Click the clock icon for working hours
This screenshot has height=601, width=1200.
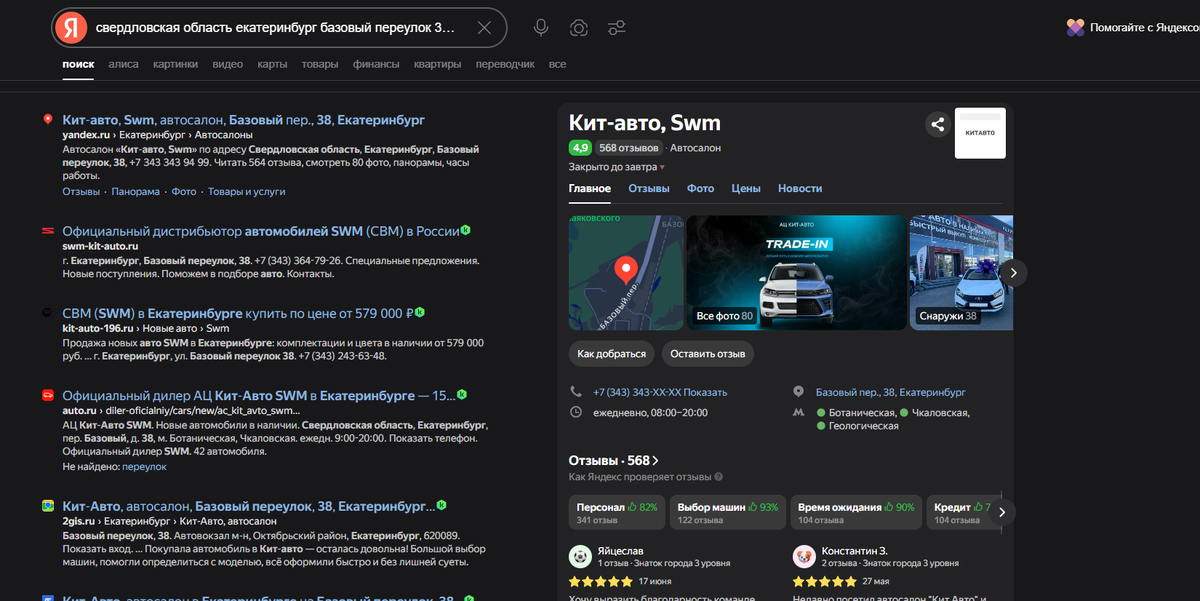point(576,412)
